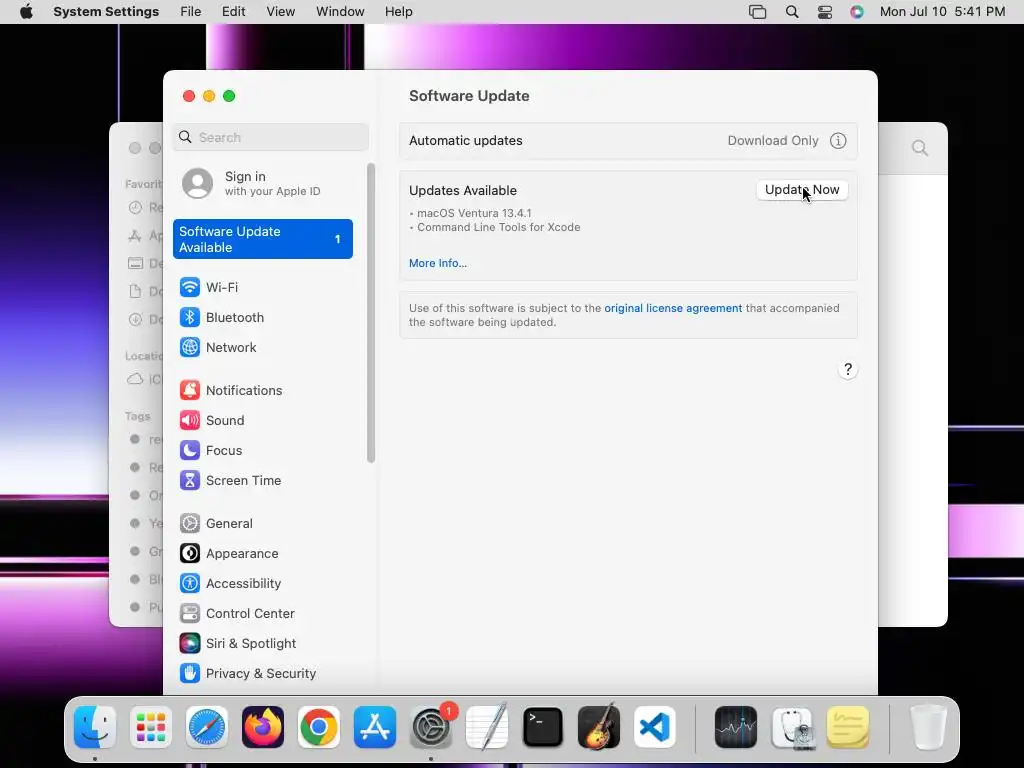This screenshot has width=1024, height=768.
Task: Open Finder from the Dock
Action: [x=95, y=727]
